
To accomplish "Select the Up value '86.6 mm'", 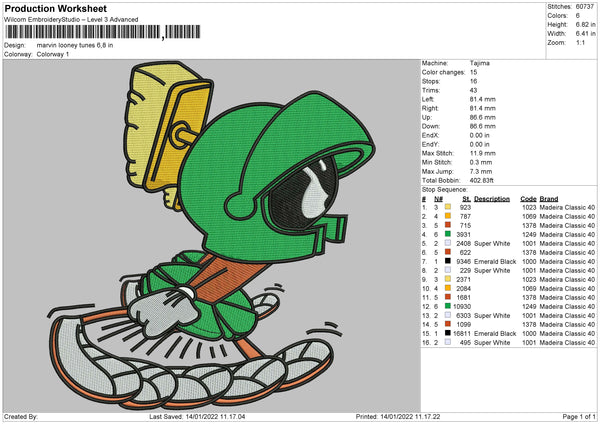I will tap(483, 117).
